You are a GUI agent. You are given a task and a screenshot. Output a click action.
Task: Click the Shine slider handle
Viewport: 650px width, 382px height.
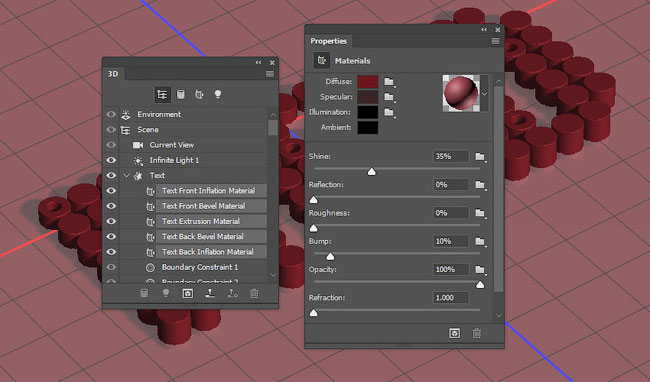[x=371, y=172]
